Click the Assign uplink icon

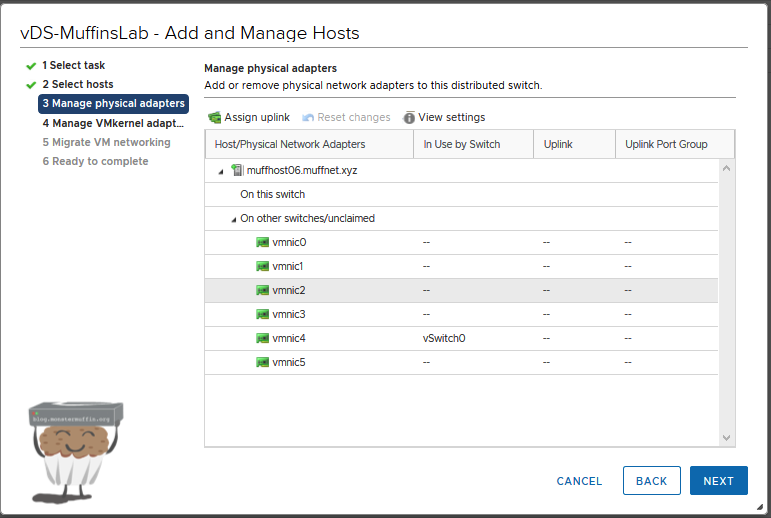point(214,118)
